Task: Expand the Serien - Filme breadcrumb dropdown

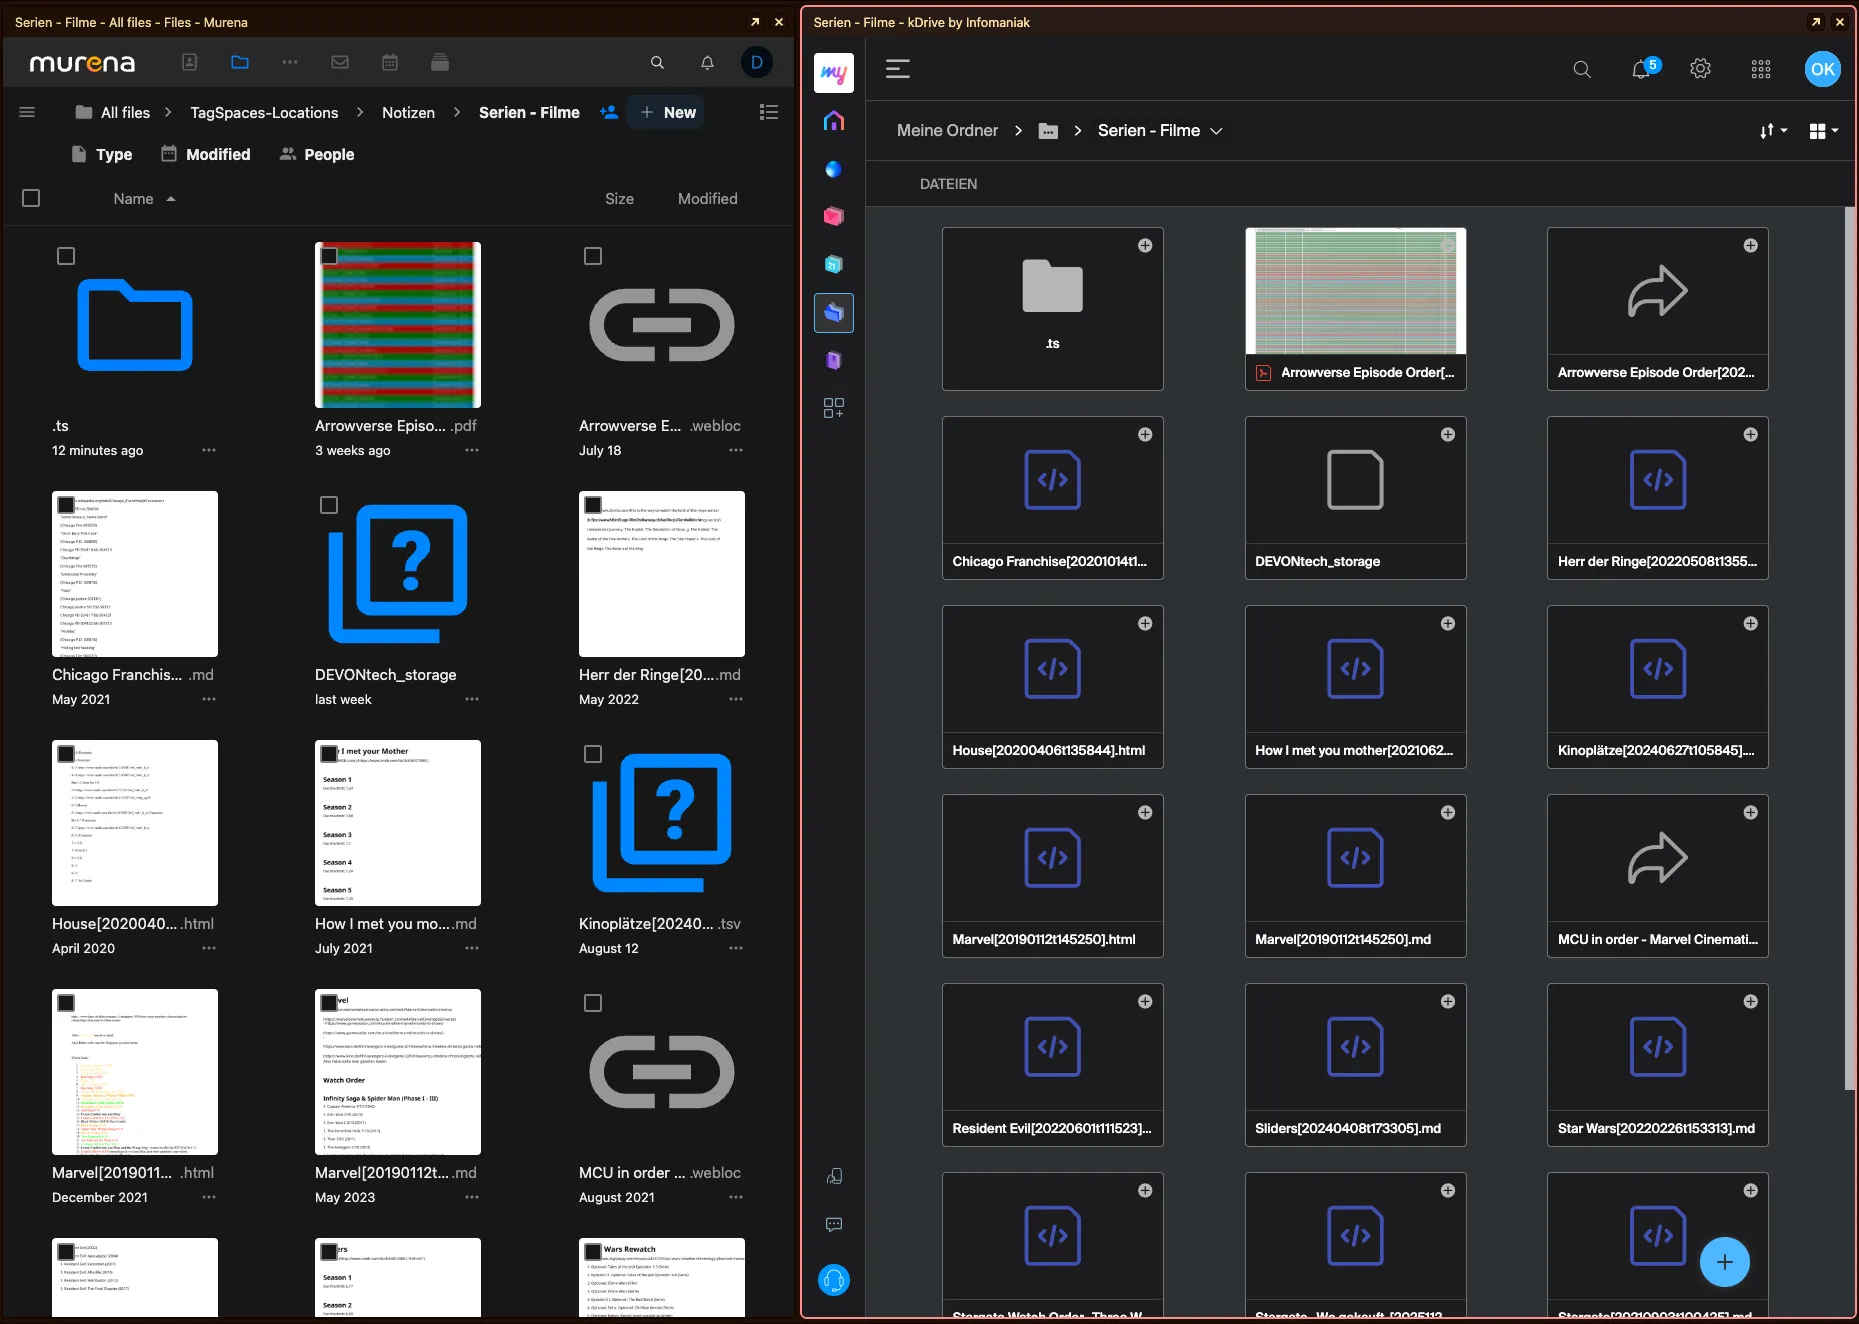Action: [x=1216, y=131]
